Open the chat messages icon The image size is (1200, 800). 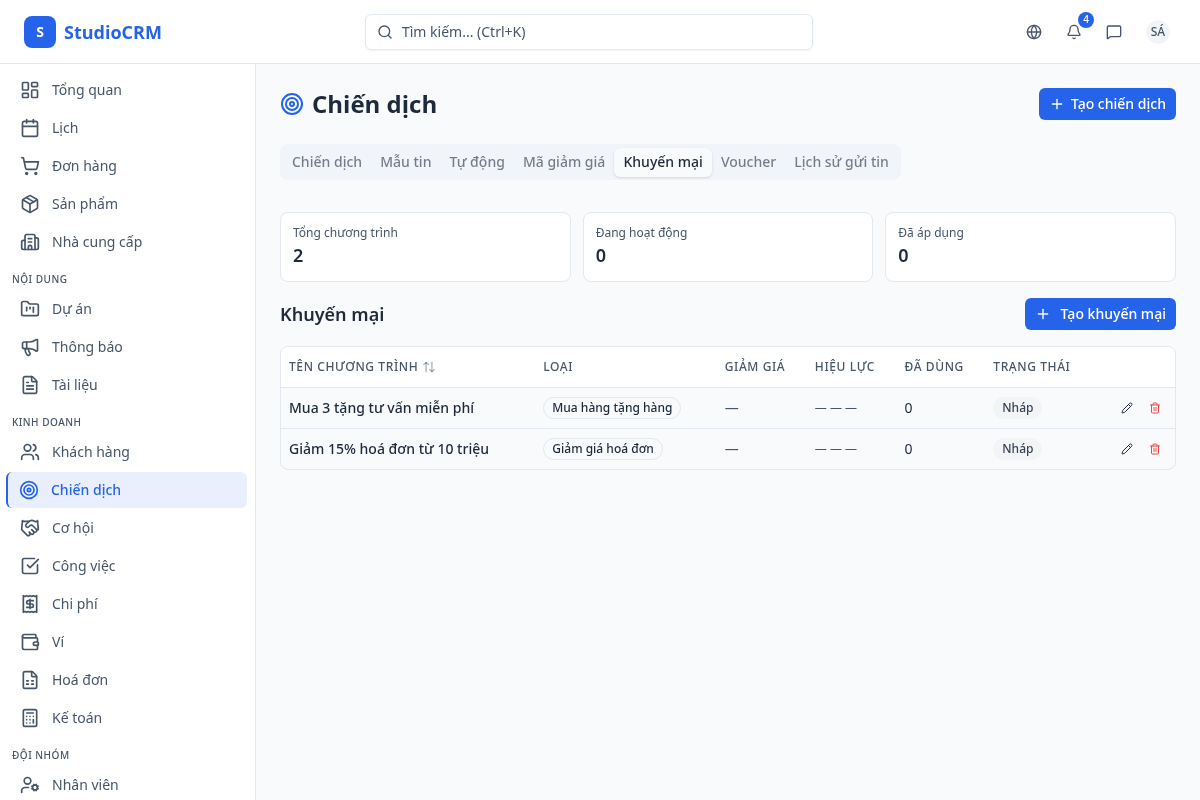click(x=1114, y=32)
